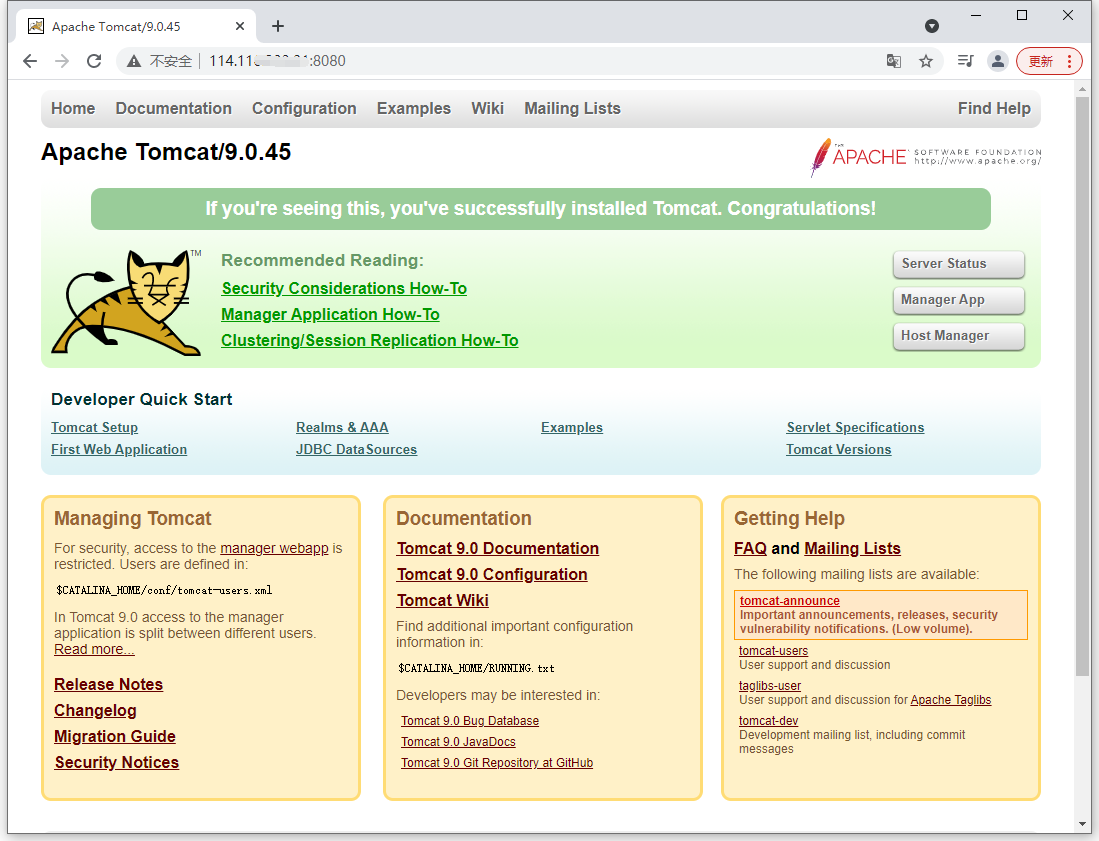The height and width of the screenshot is (841, 1099).
Task: Click the not-secure warning icon
Action: (x=134, y=62)
